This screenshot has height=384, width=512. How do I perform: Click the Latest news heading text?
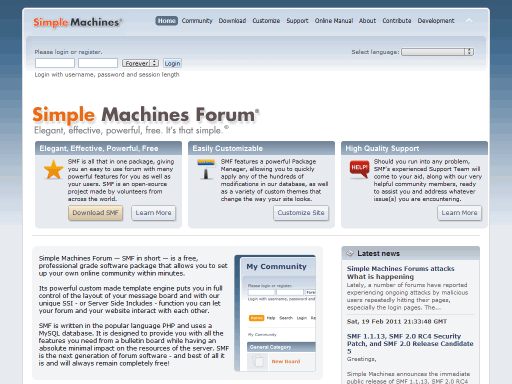(x=378, y=253)
